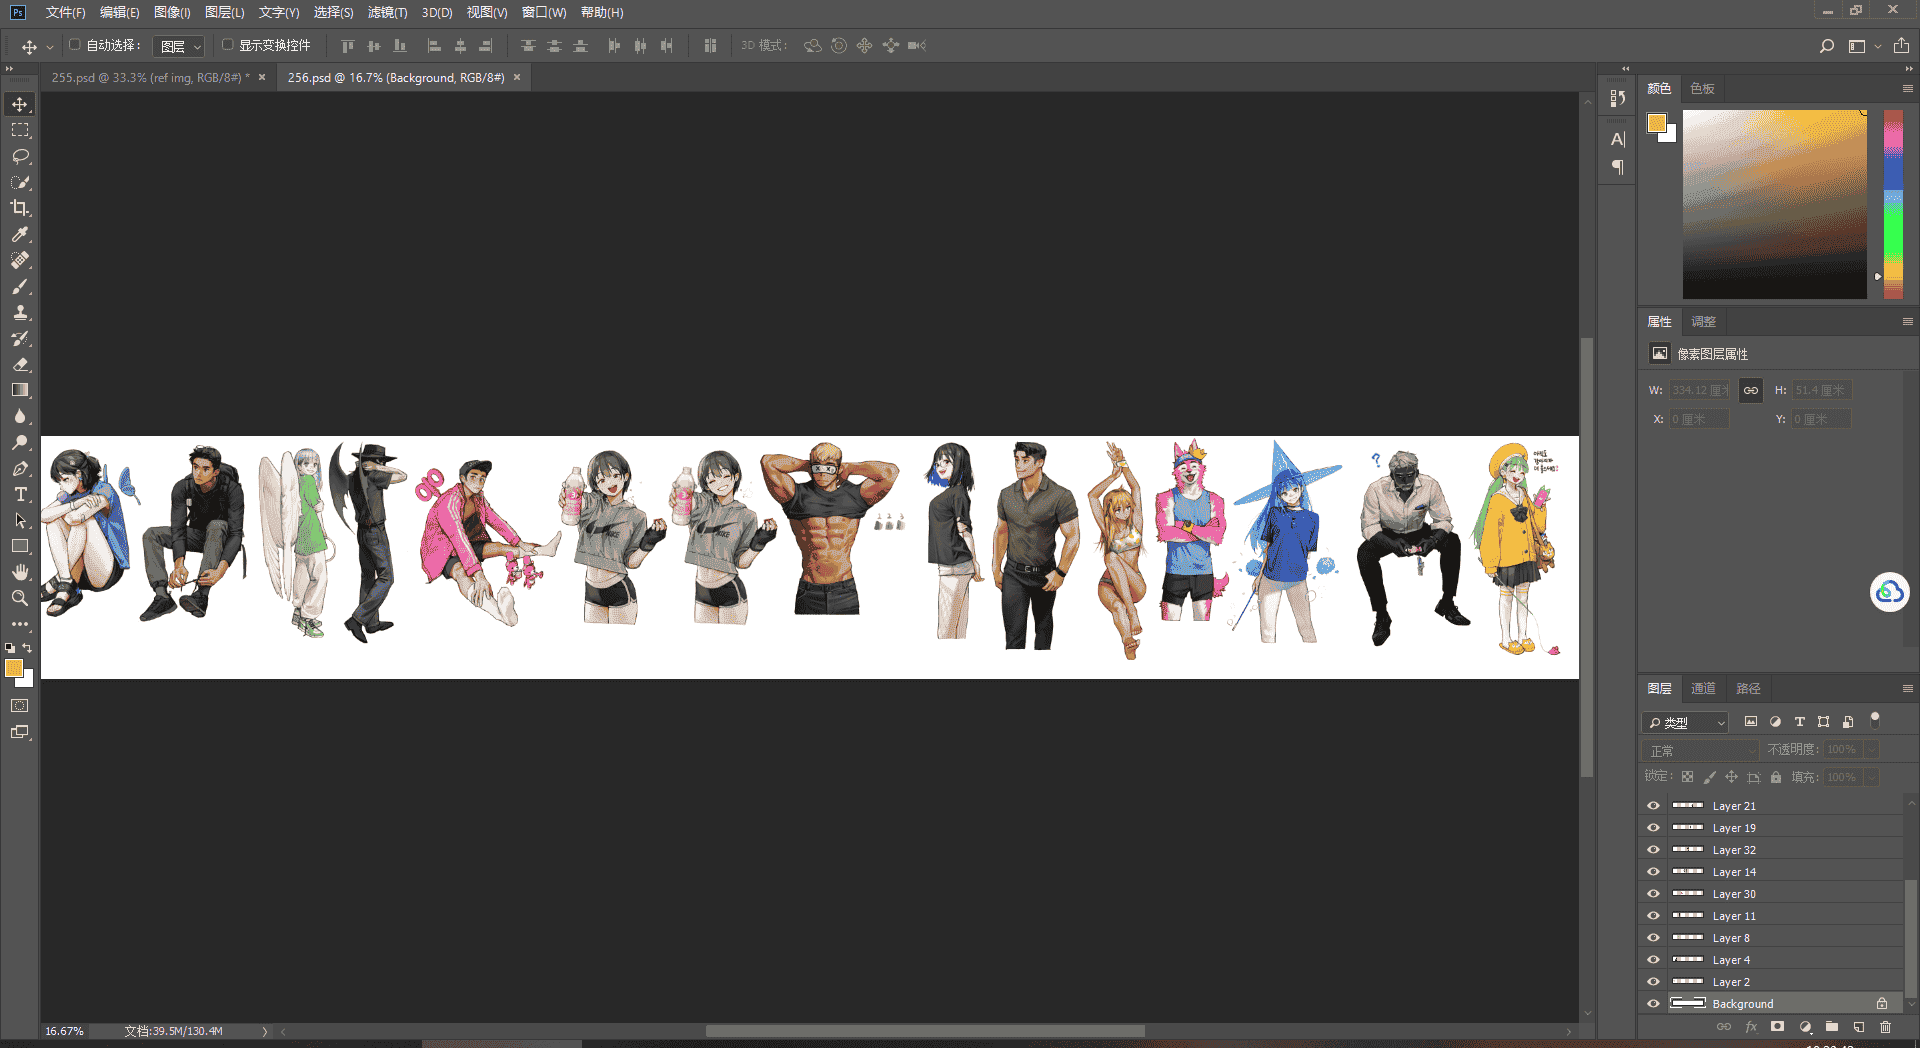Hide the Background layer visibility eye
The image size is (1920, 1048).
[1653, 1004]
